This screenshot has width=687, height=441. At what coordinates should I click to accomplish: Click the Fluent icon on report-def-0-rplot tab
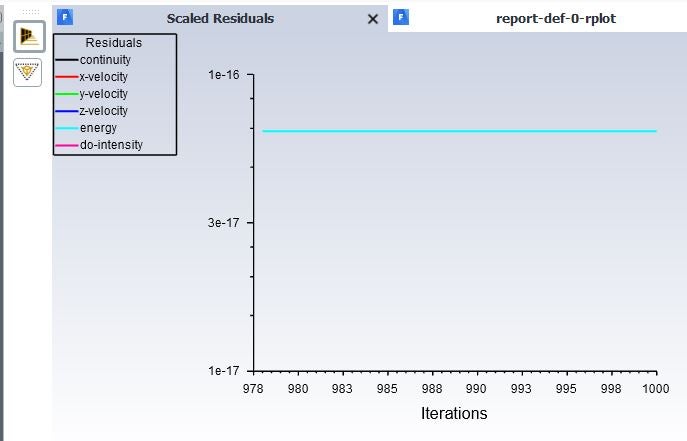401,18
